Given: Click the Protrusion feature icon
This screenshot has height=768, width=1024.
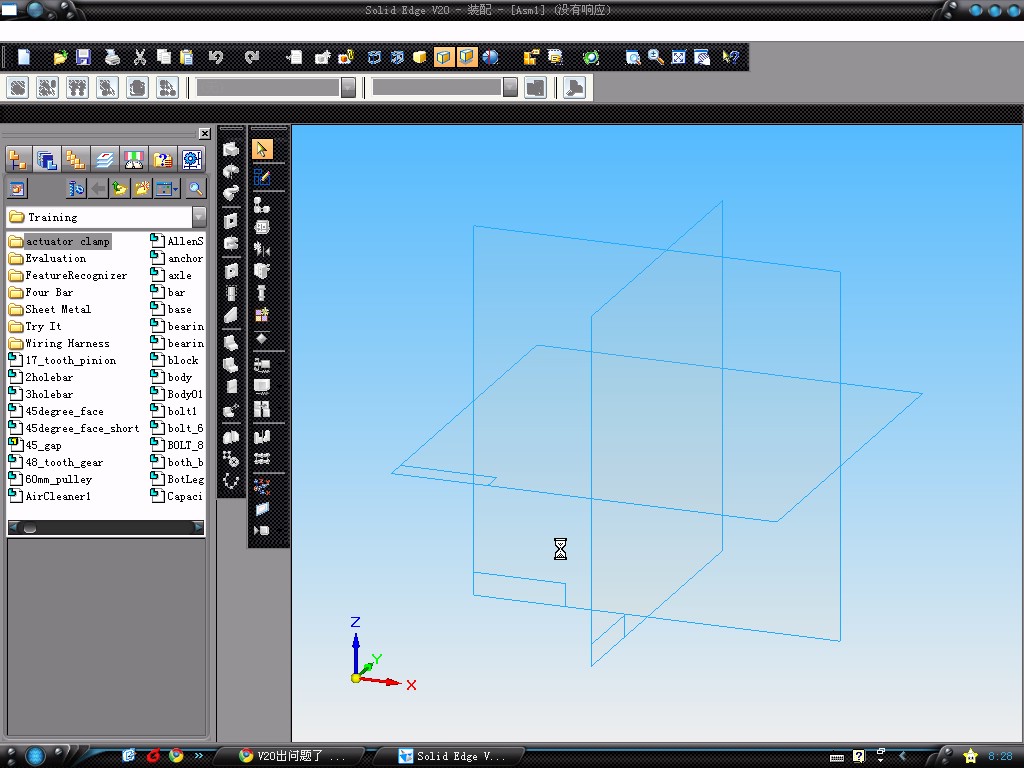Looking at the screenshot, I should [x=231, y=150].
